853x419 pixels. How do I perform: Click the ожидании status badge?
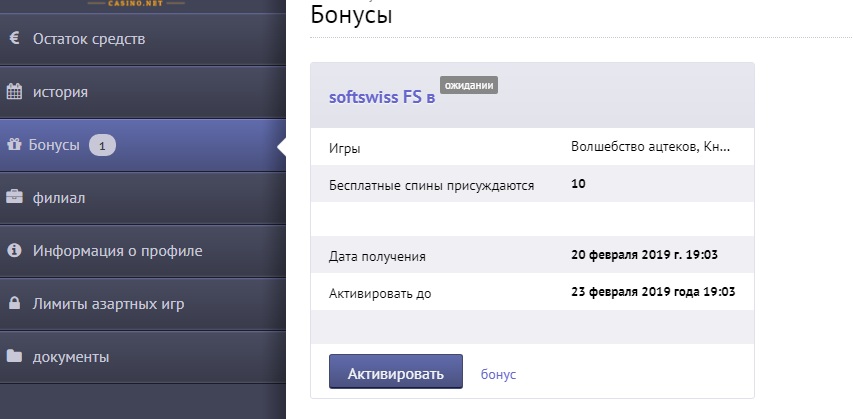tap(469, 86)
